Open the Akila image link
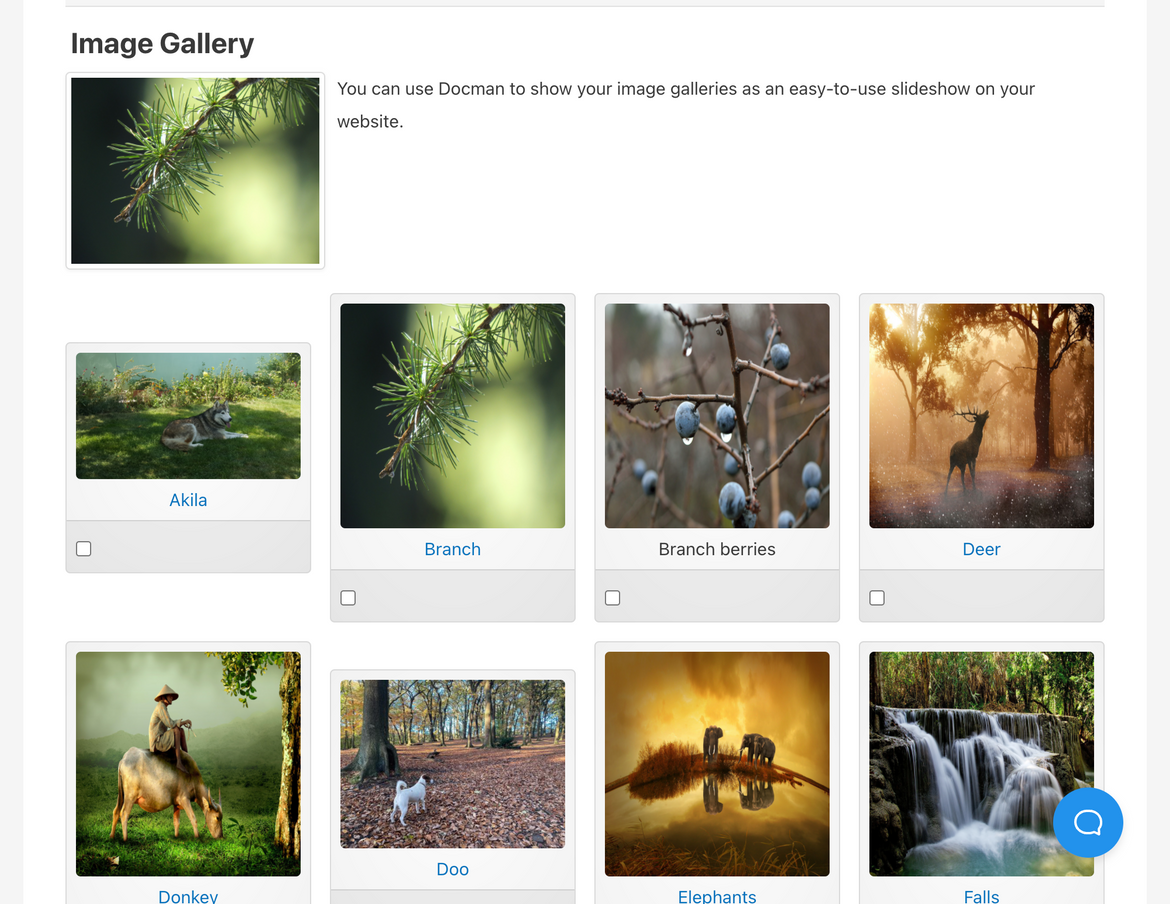 point(188,500)
